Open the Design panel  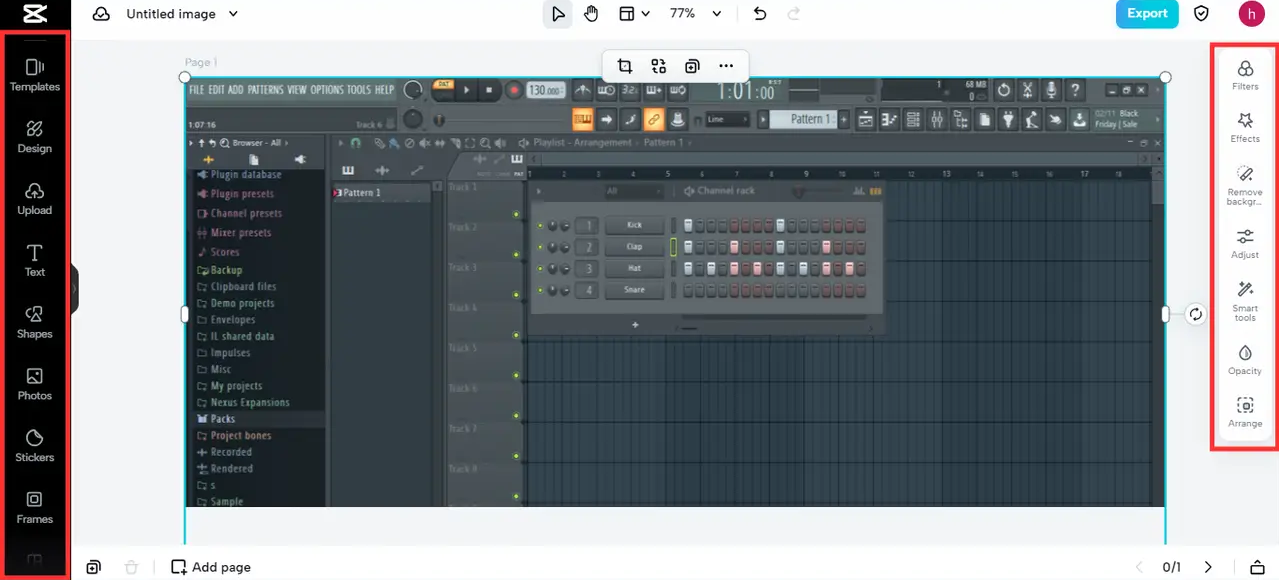point(35,136)
